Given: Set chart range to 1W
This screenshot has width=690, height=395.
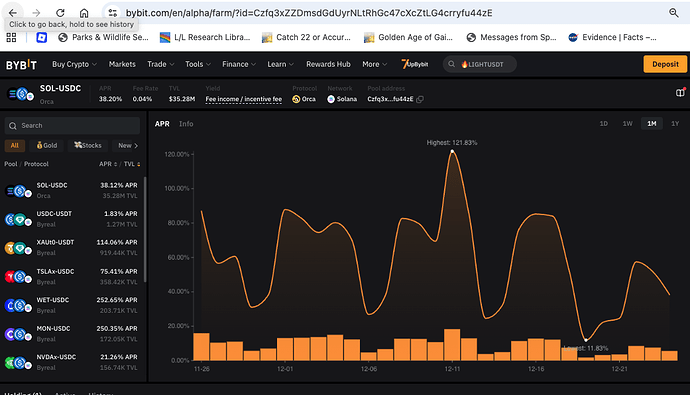Looking at the screenshot, I should pos(628,124).
